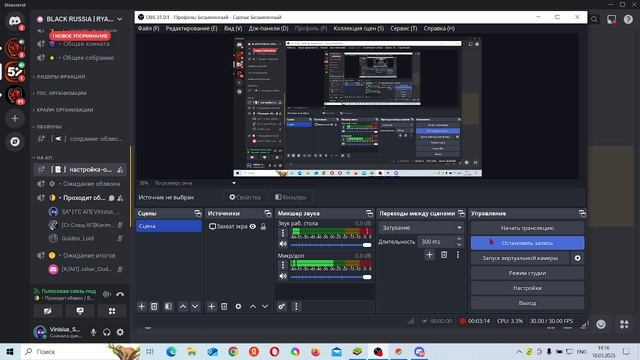Open source properties gear in Источники toolbar
The image size is (640, 360).
tap(238, 306)
